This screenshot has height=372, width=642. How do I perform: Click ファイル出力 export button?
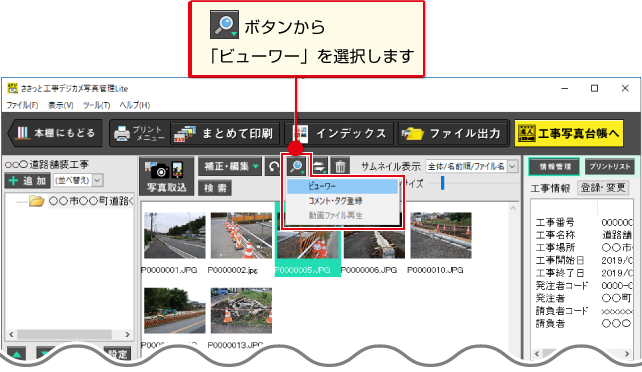pyautogui.click(x=453, y=133)
